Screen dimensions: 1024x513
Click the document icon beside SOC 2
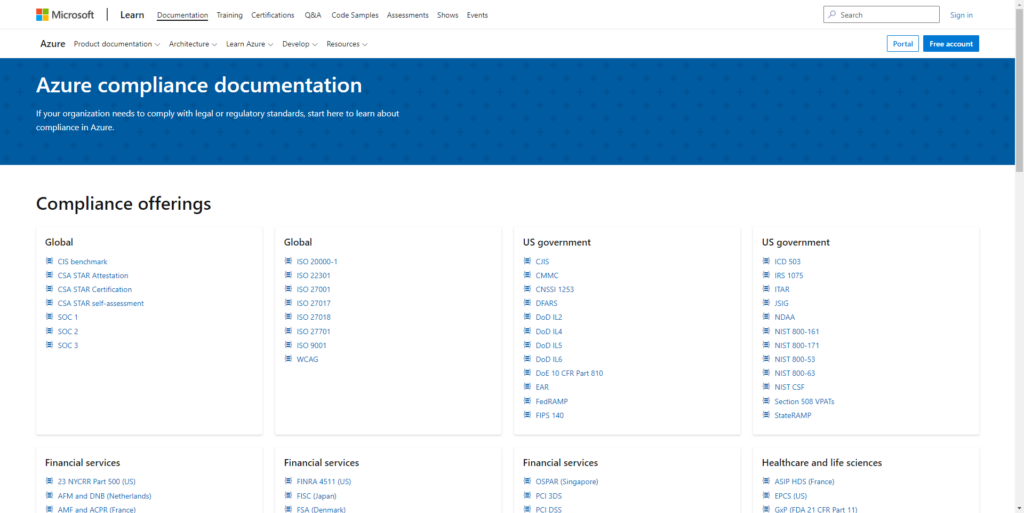click(x=49, y=331)
